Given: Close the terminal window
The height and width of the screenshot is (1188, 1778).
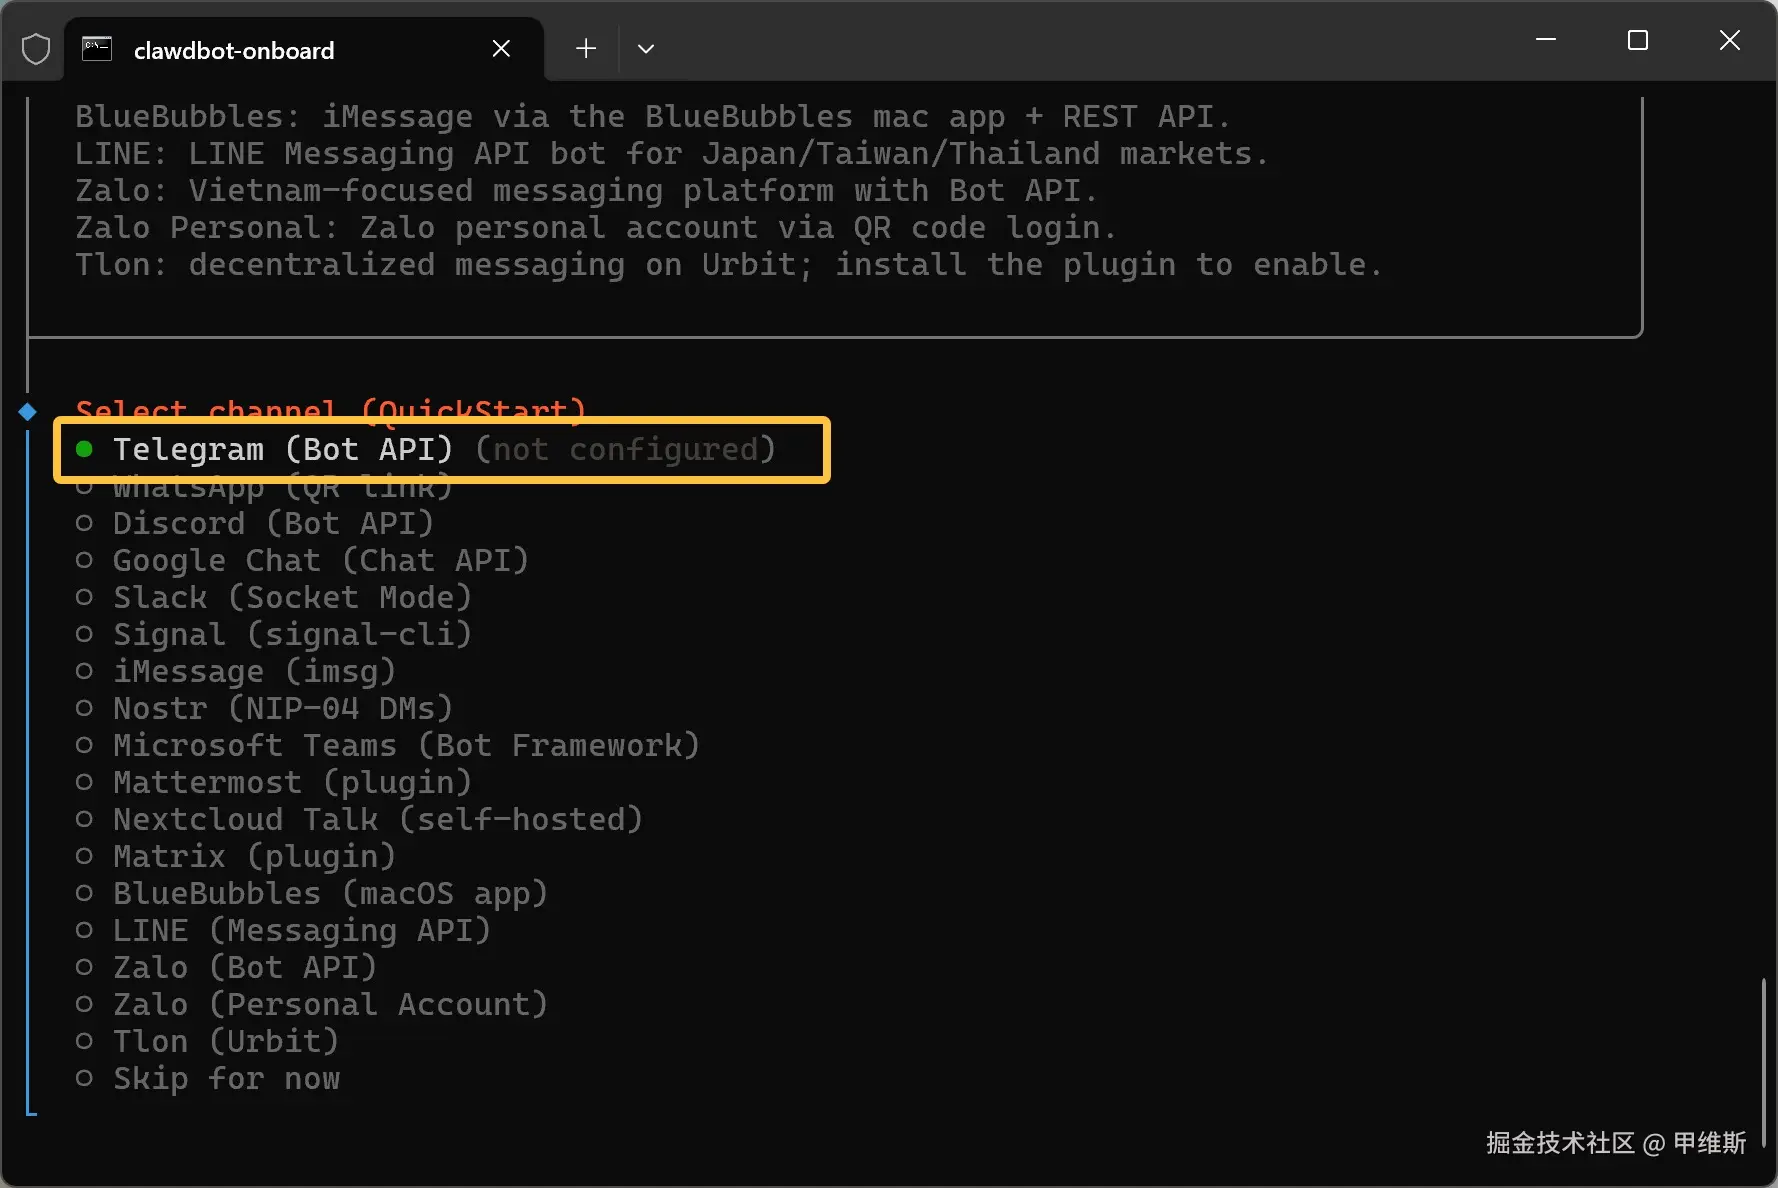Looking at the screenshot, I should coord(1730,40).
